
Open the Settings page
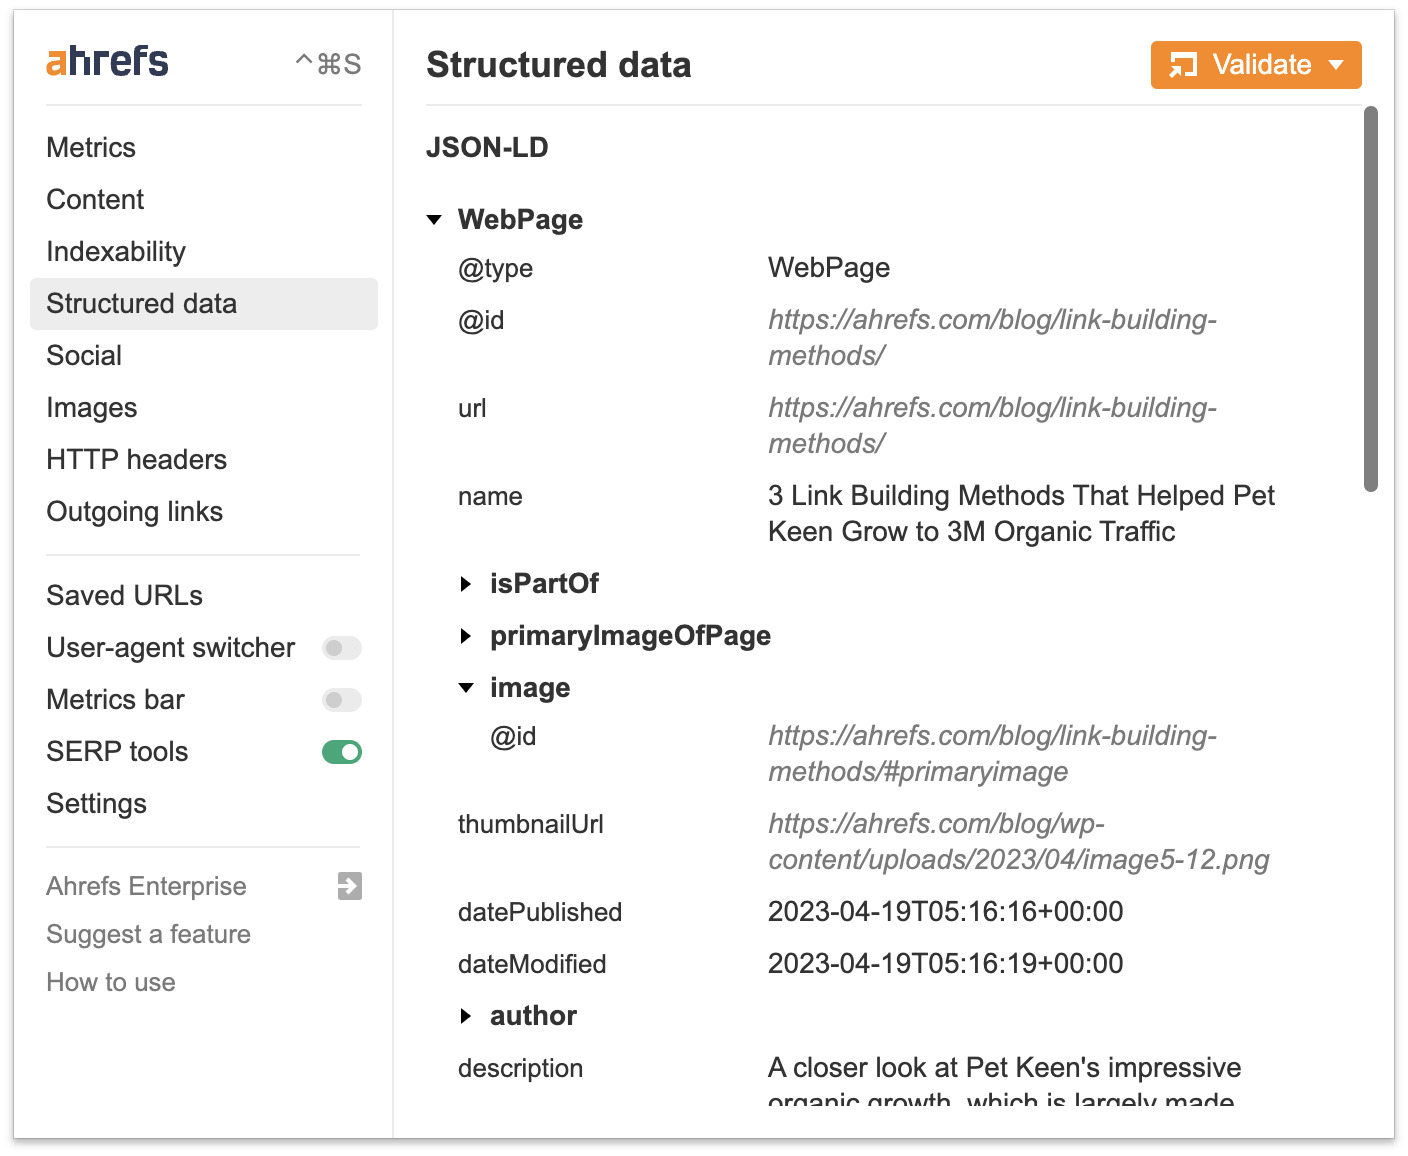point(97,804)
